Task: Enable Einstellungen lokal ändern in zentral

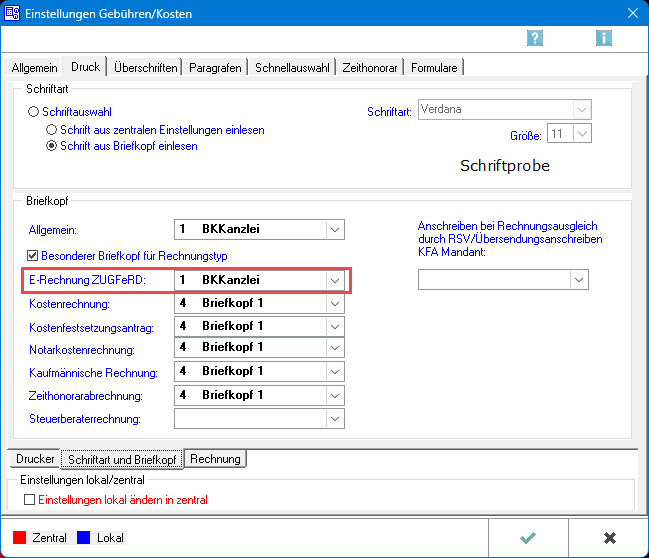Action: point(29,499)
